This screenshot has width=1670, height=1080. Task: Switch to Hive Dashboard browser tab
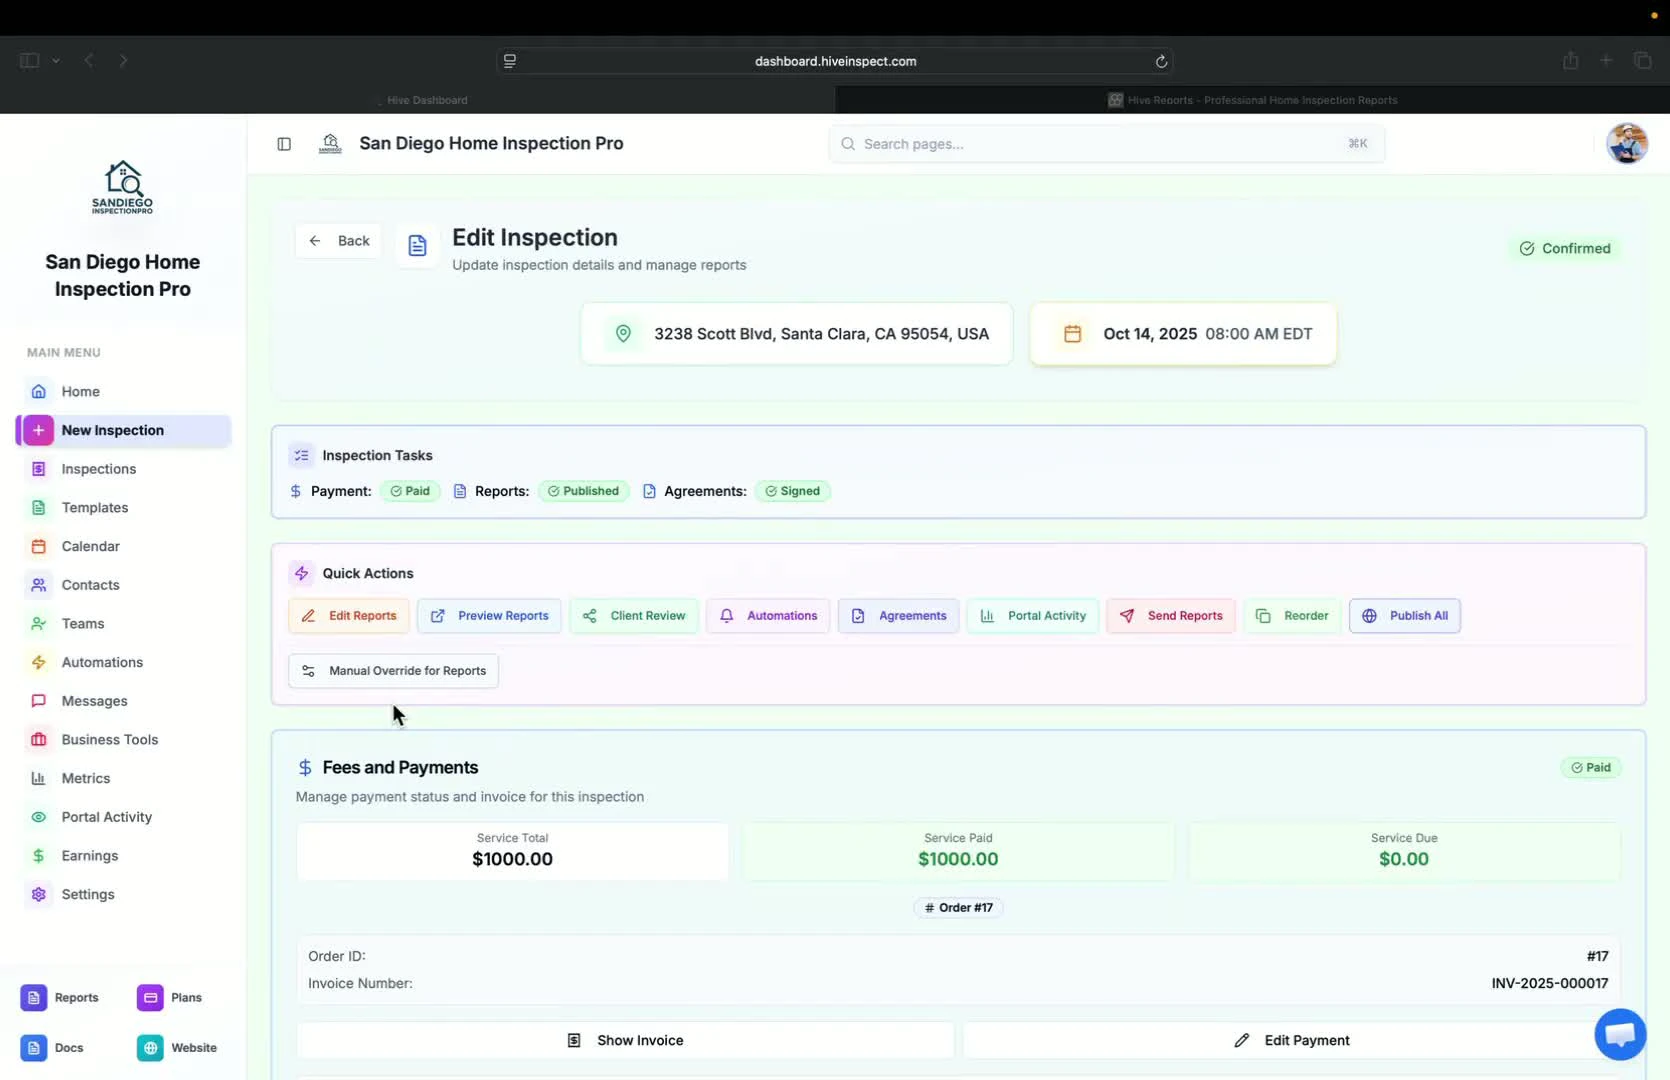(x=418, y=100)
